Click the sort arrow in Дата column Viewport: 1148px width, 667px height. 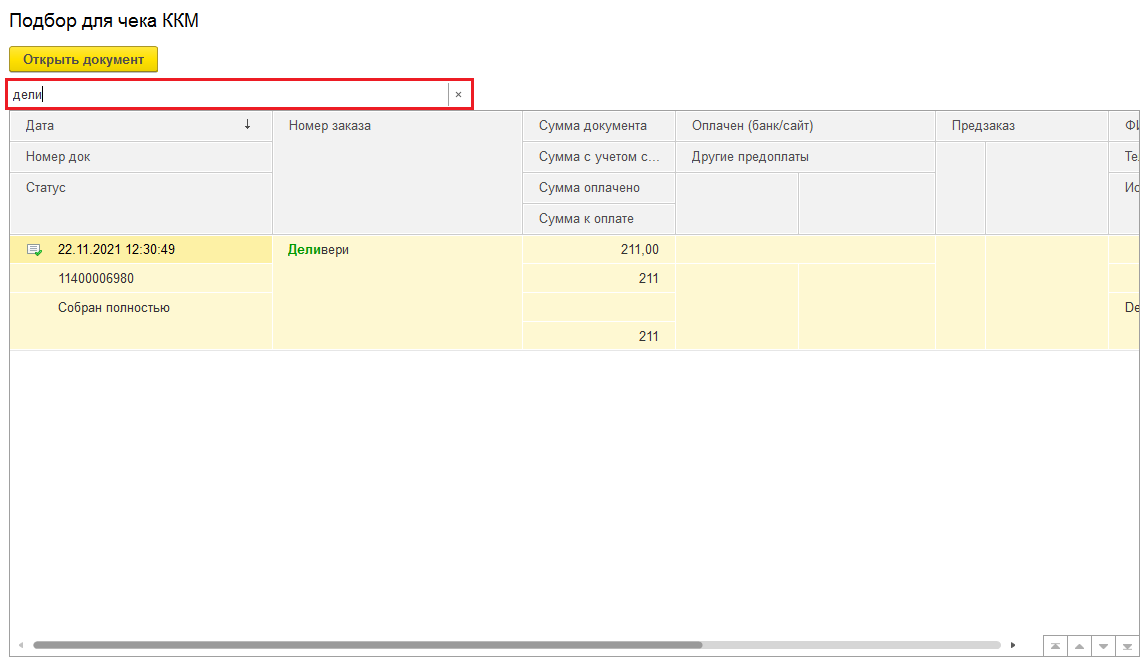[247, 125]
